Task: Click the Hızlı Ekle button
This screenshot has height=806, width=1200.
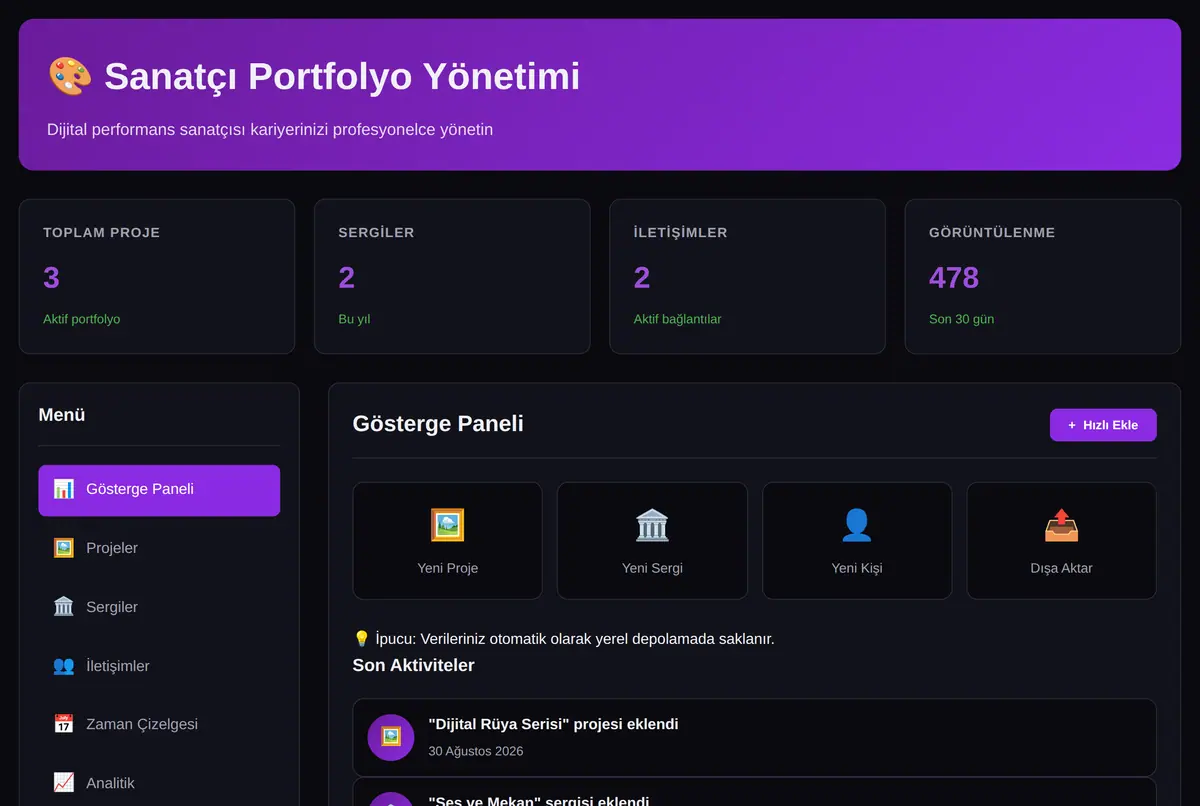Action: tap(1103, 425)
